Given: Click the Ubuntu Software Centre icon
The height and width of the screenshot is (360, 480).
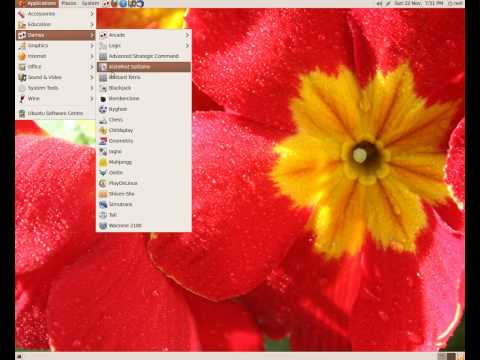Looking at the screenshot, I should (22, 113).
